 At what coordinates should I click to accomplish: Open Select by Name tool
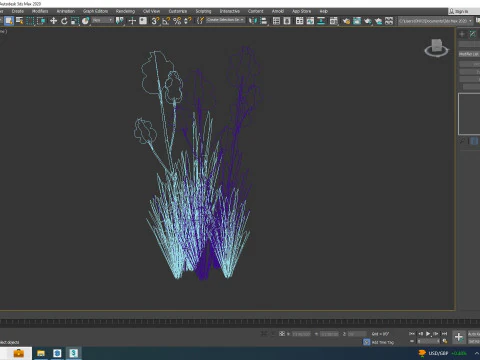pyautogui.click(x=20, y=21)
